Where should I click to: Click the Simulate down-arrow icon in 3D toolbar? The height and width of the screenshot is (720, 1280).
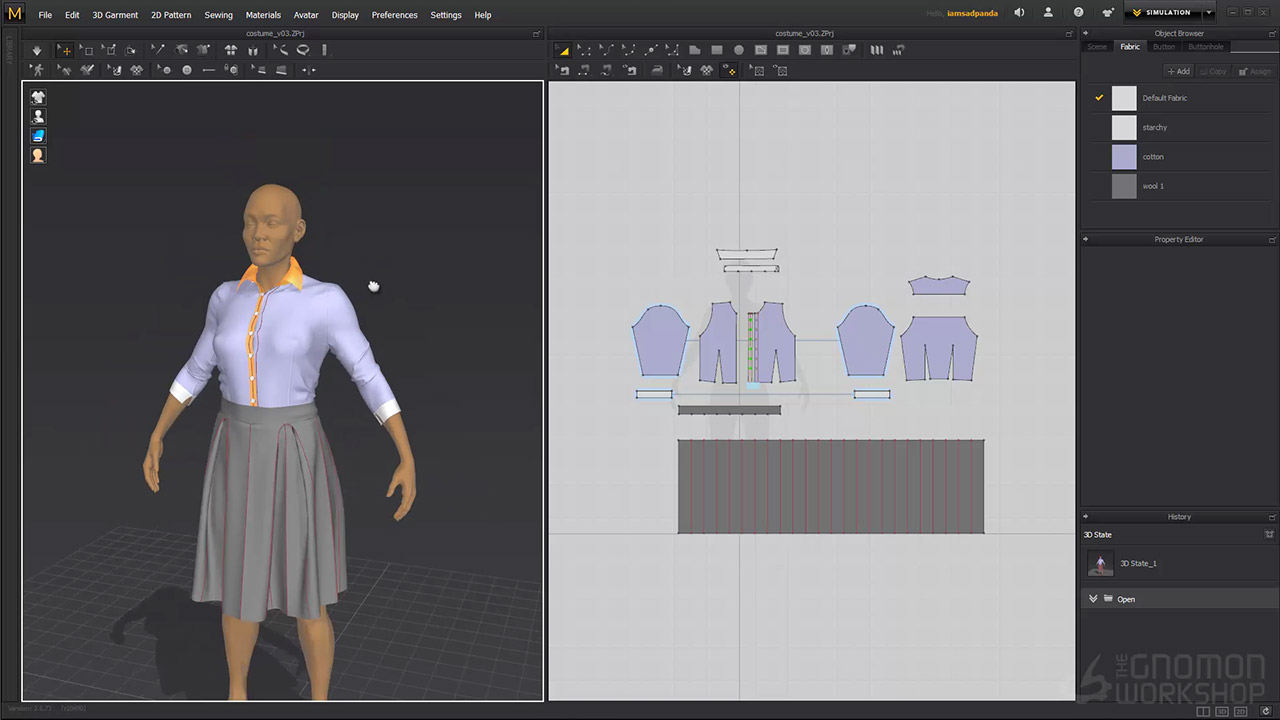[37, 50]
